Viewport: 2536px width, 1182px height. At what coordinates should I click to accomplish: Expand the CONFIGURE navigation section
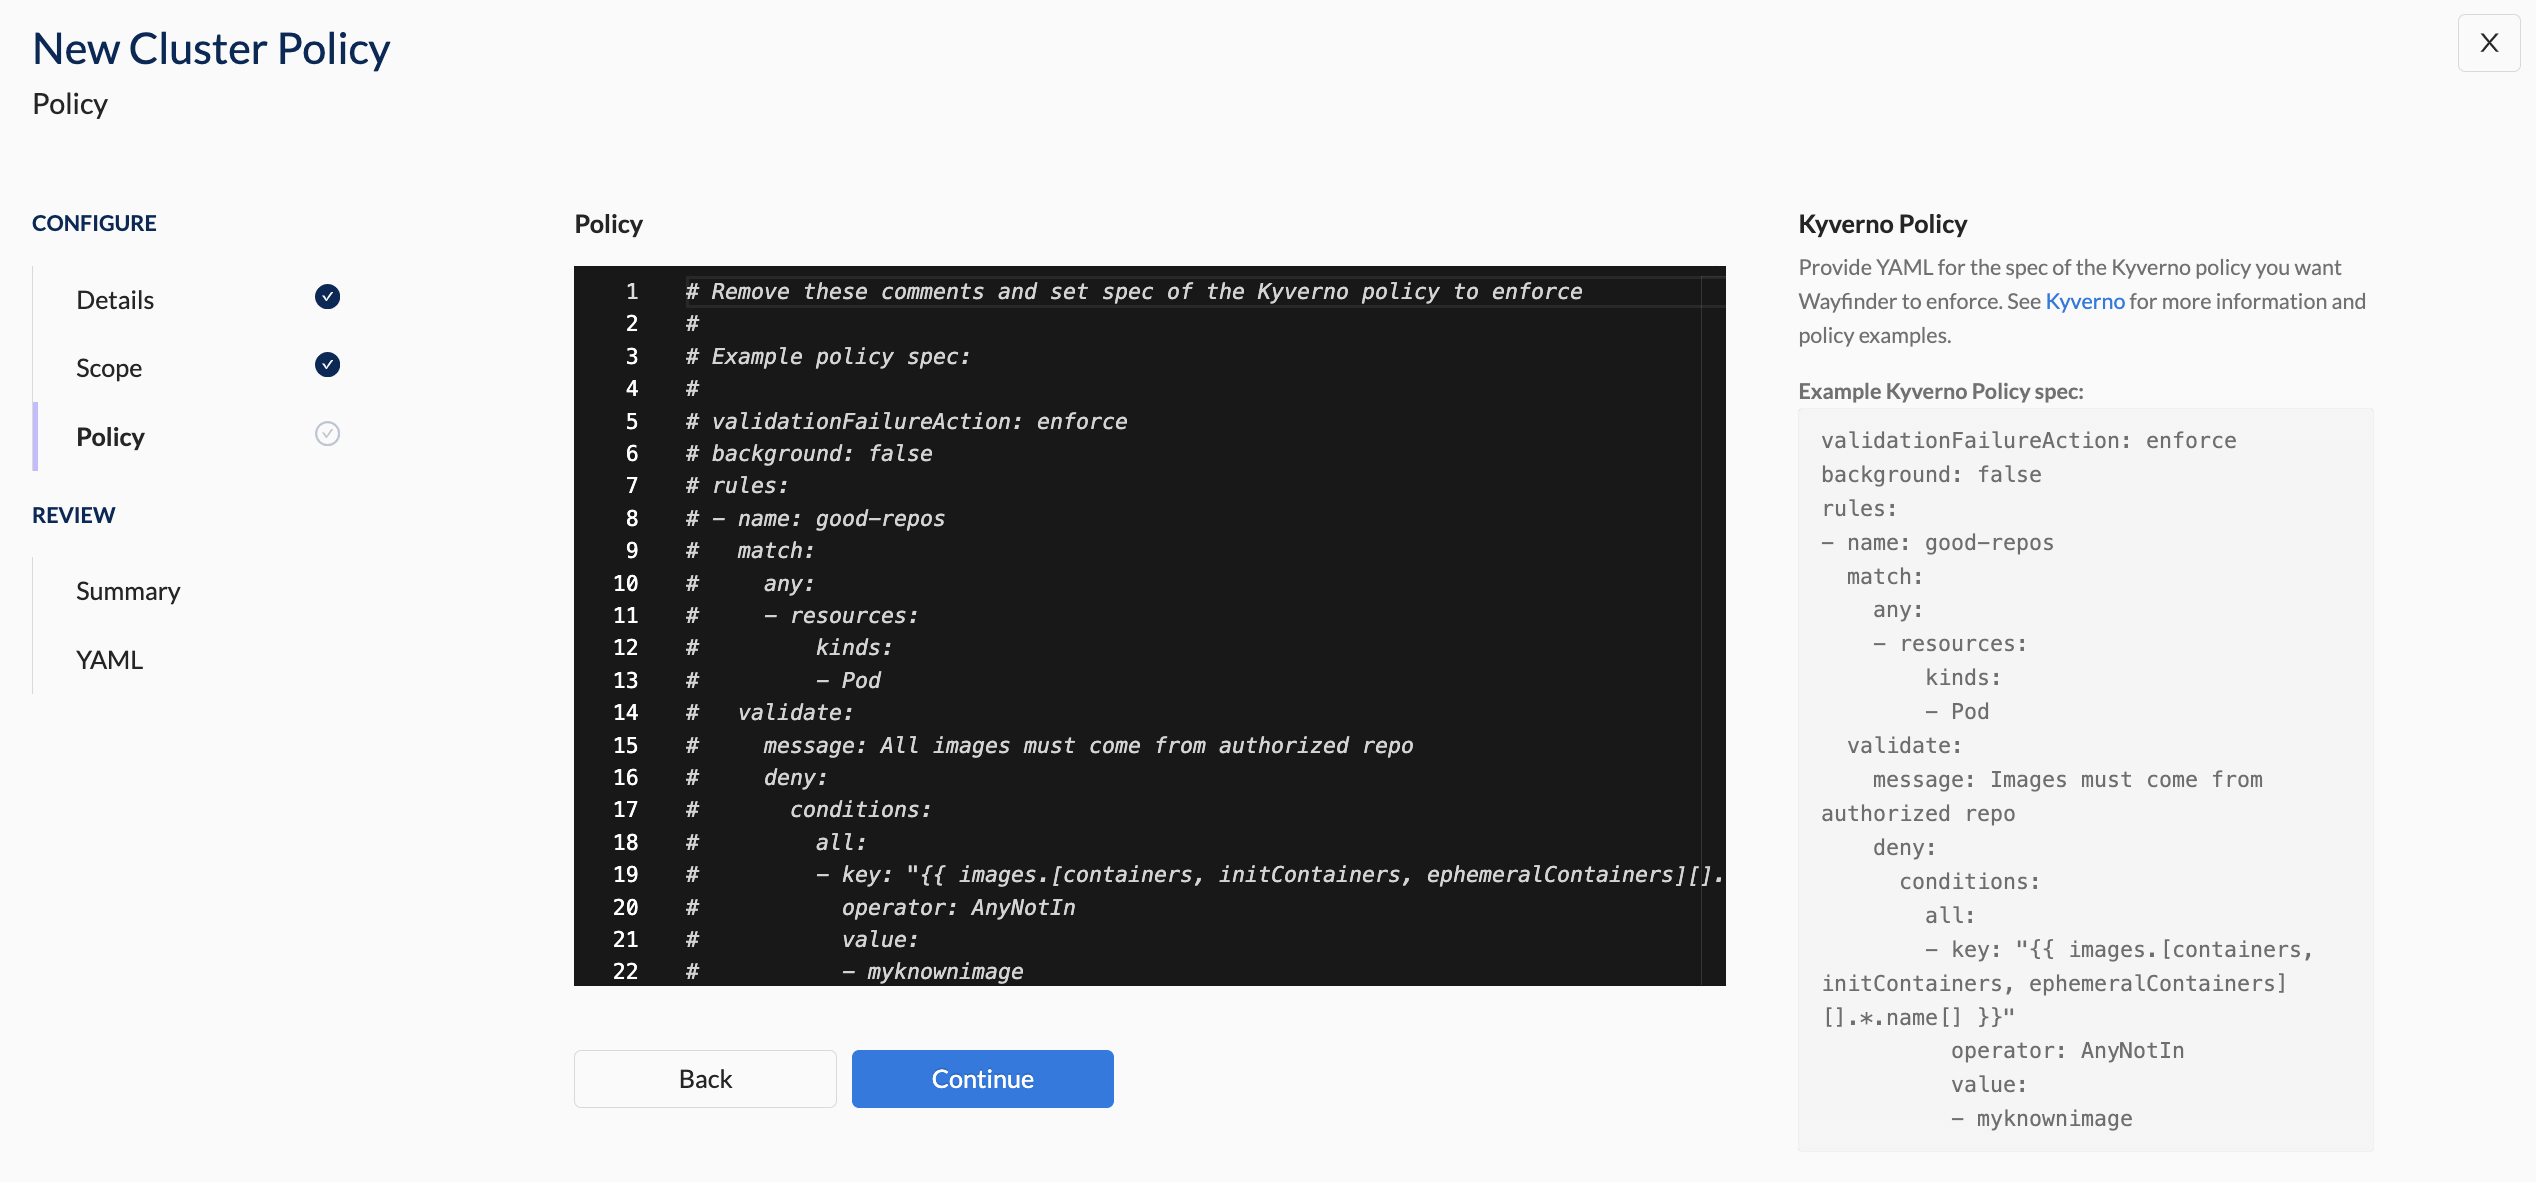click(x=94, y=222)
